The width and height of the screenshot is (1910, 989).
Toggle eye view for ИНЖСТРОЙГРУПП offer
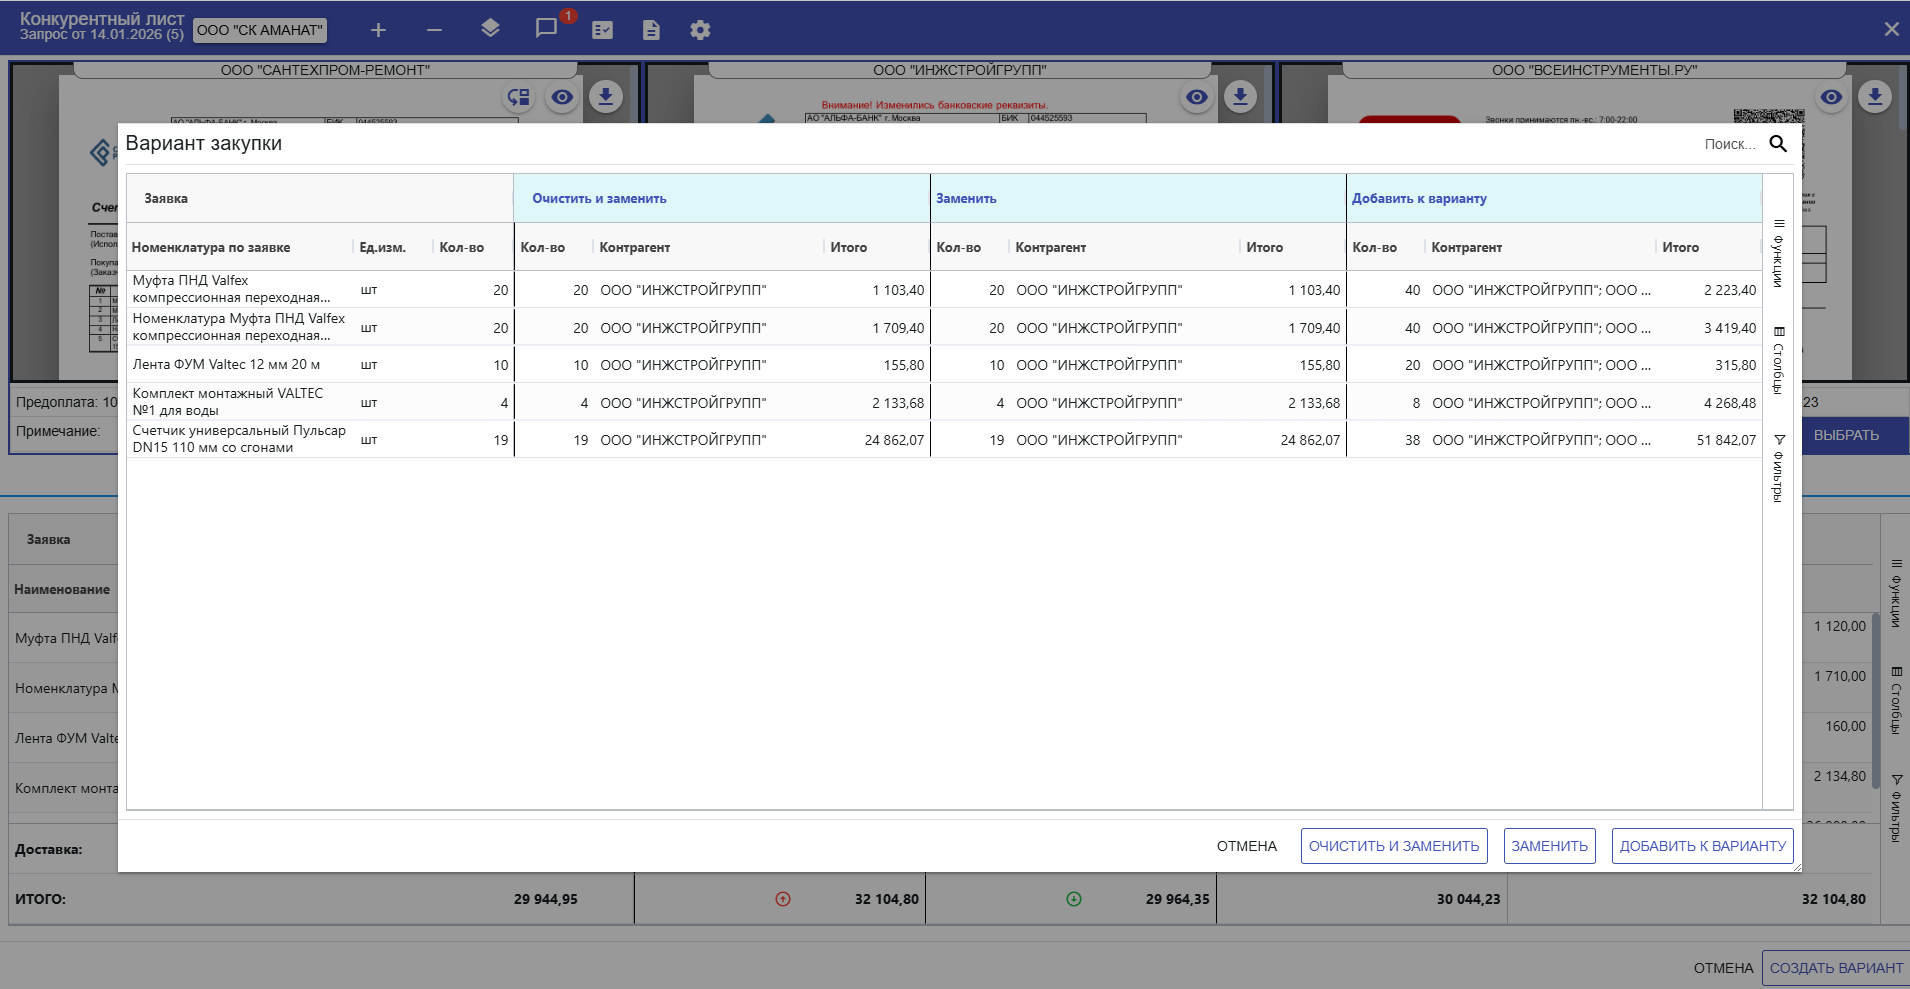(1196, 97)
